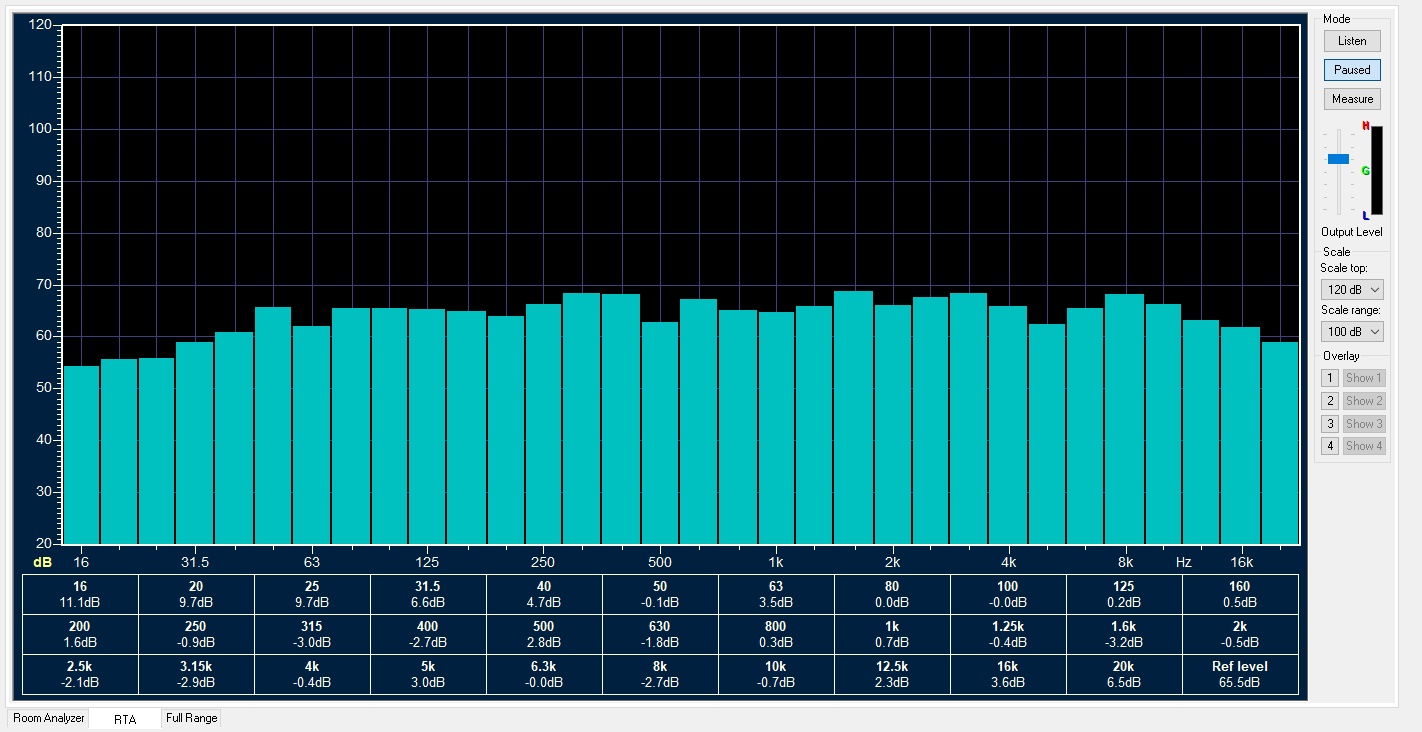
Task: Click the 5k cell showing 3.0dB
Action: click(x=428, y=675)
